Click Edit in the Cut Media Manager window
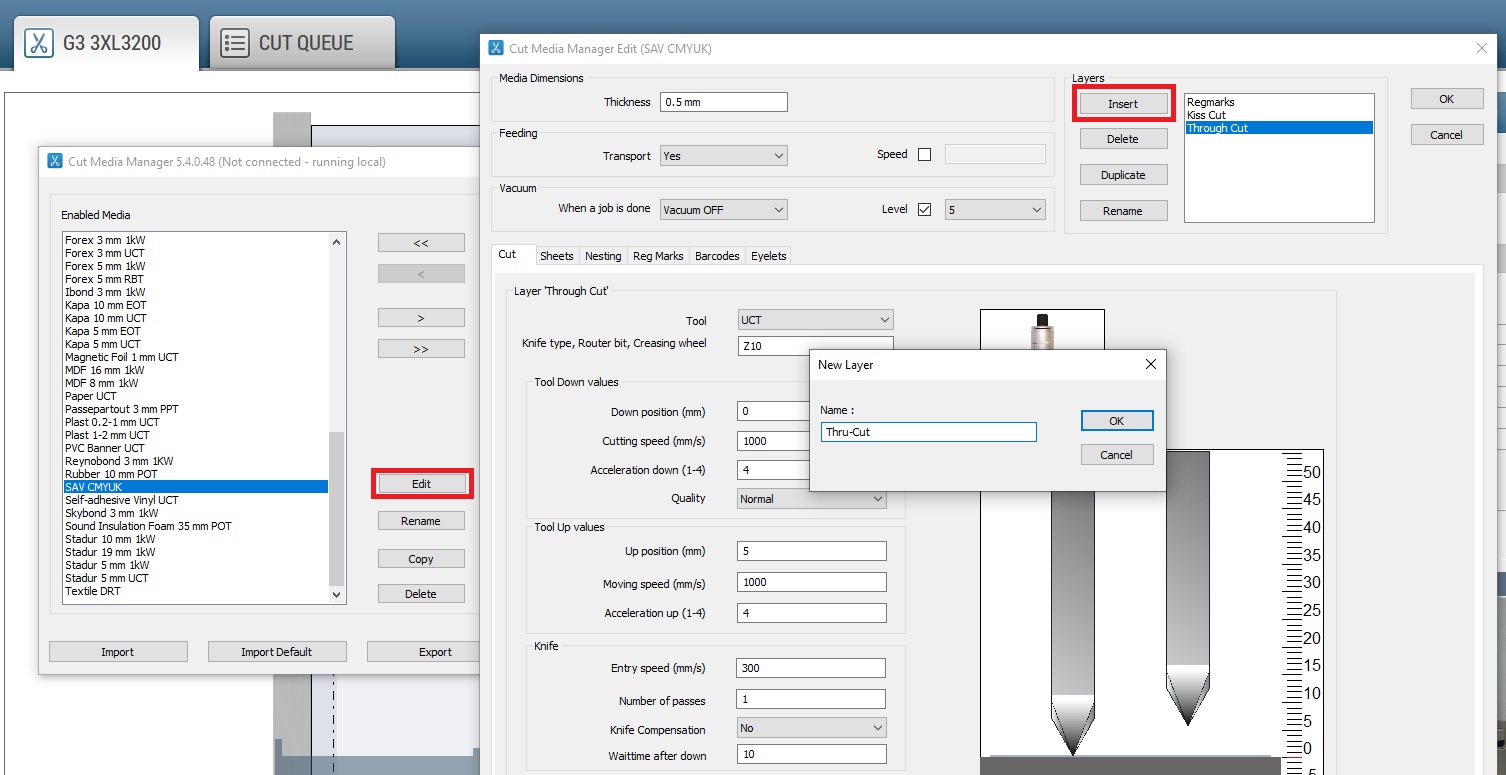This screenshot has height=775, width=1506. (x=421, y=484)
